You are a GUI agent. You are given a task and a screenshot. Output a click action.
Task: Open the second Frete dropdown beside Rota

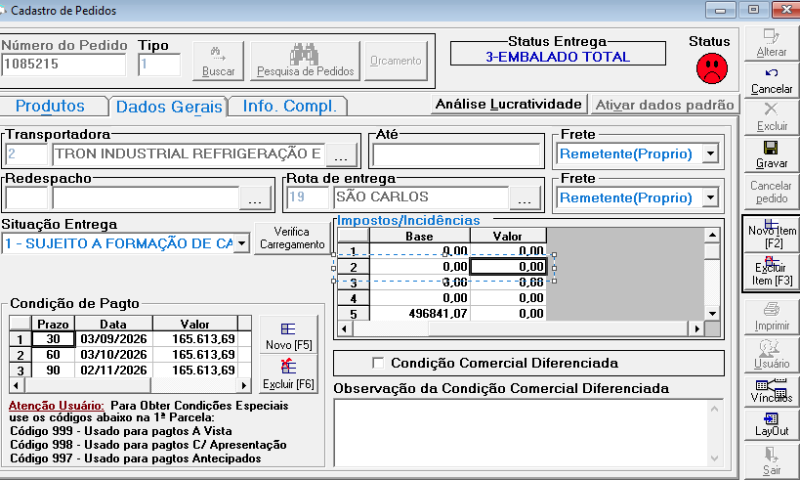coord(710,197)
